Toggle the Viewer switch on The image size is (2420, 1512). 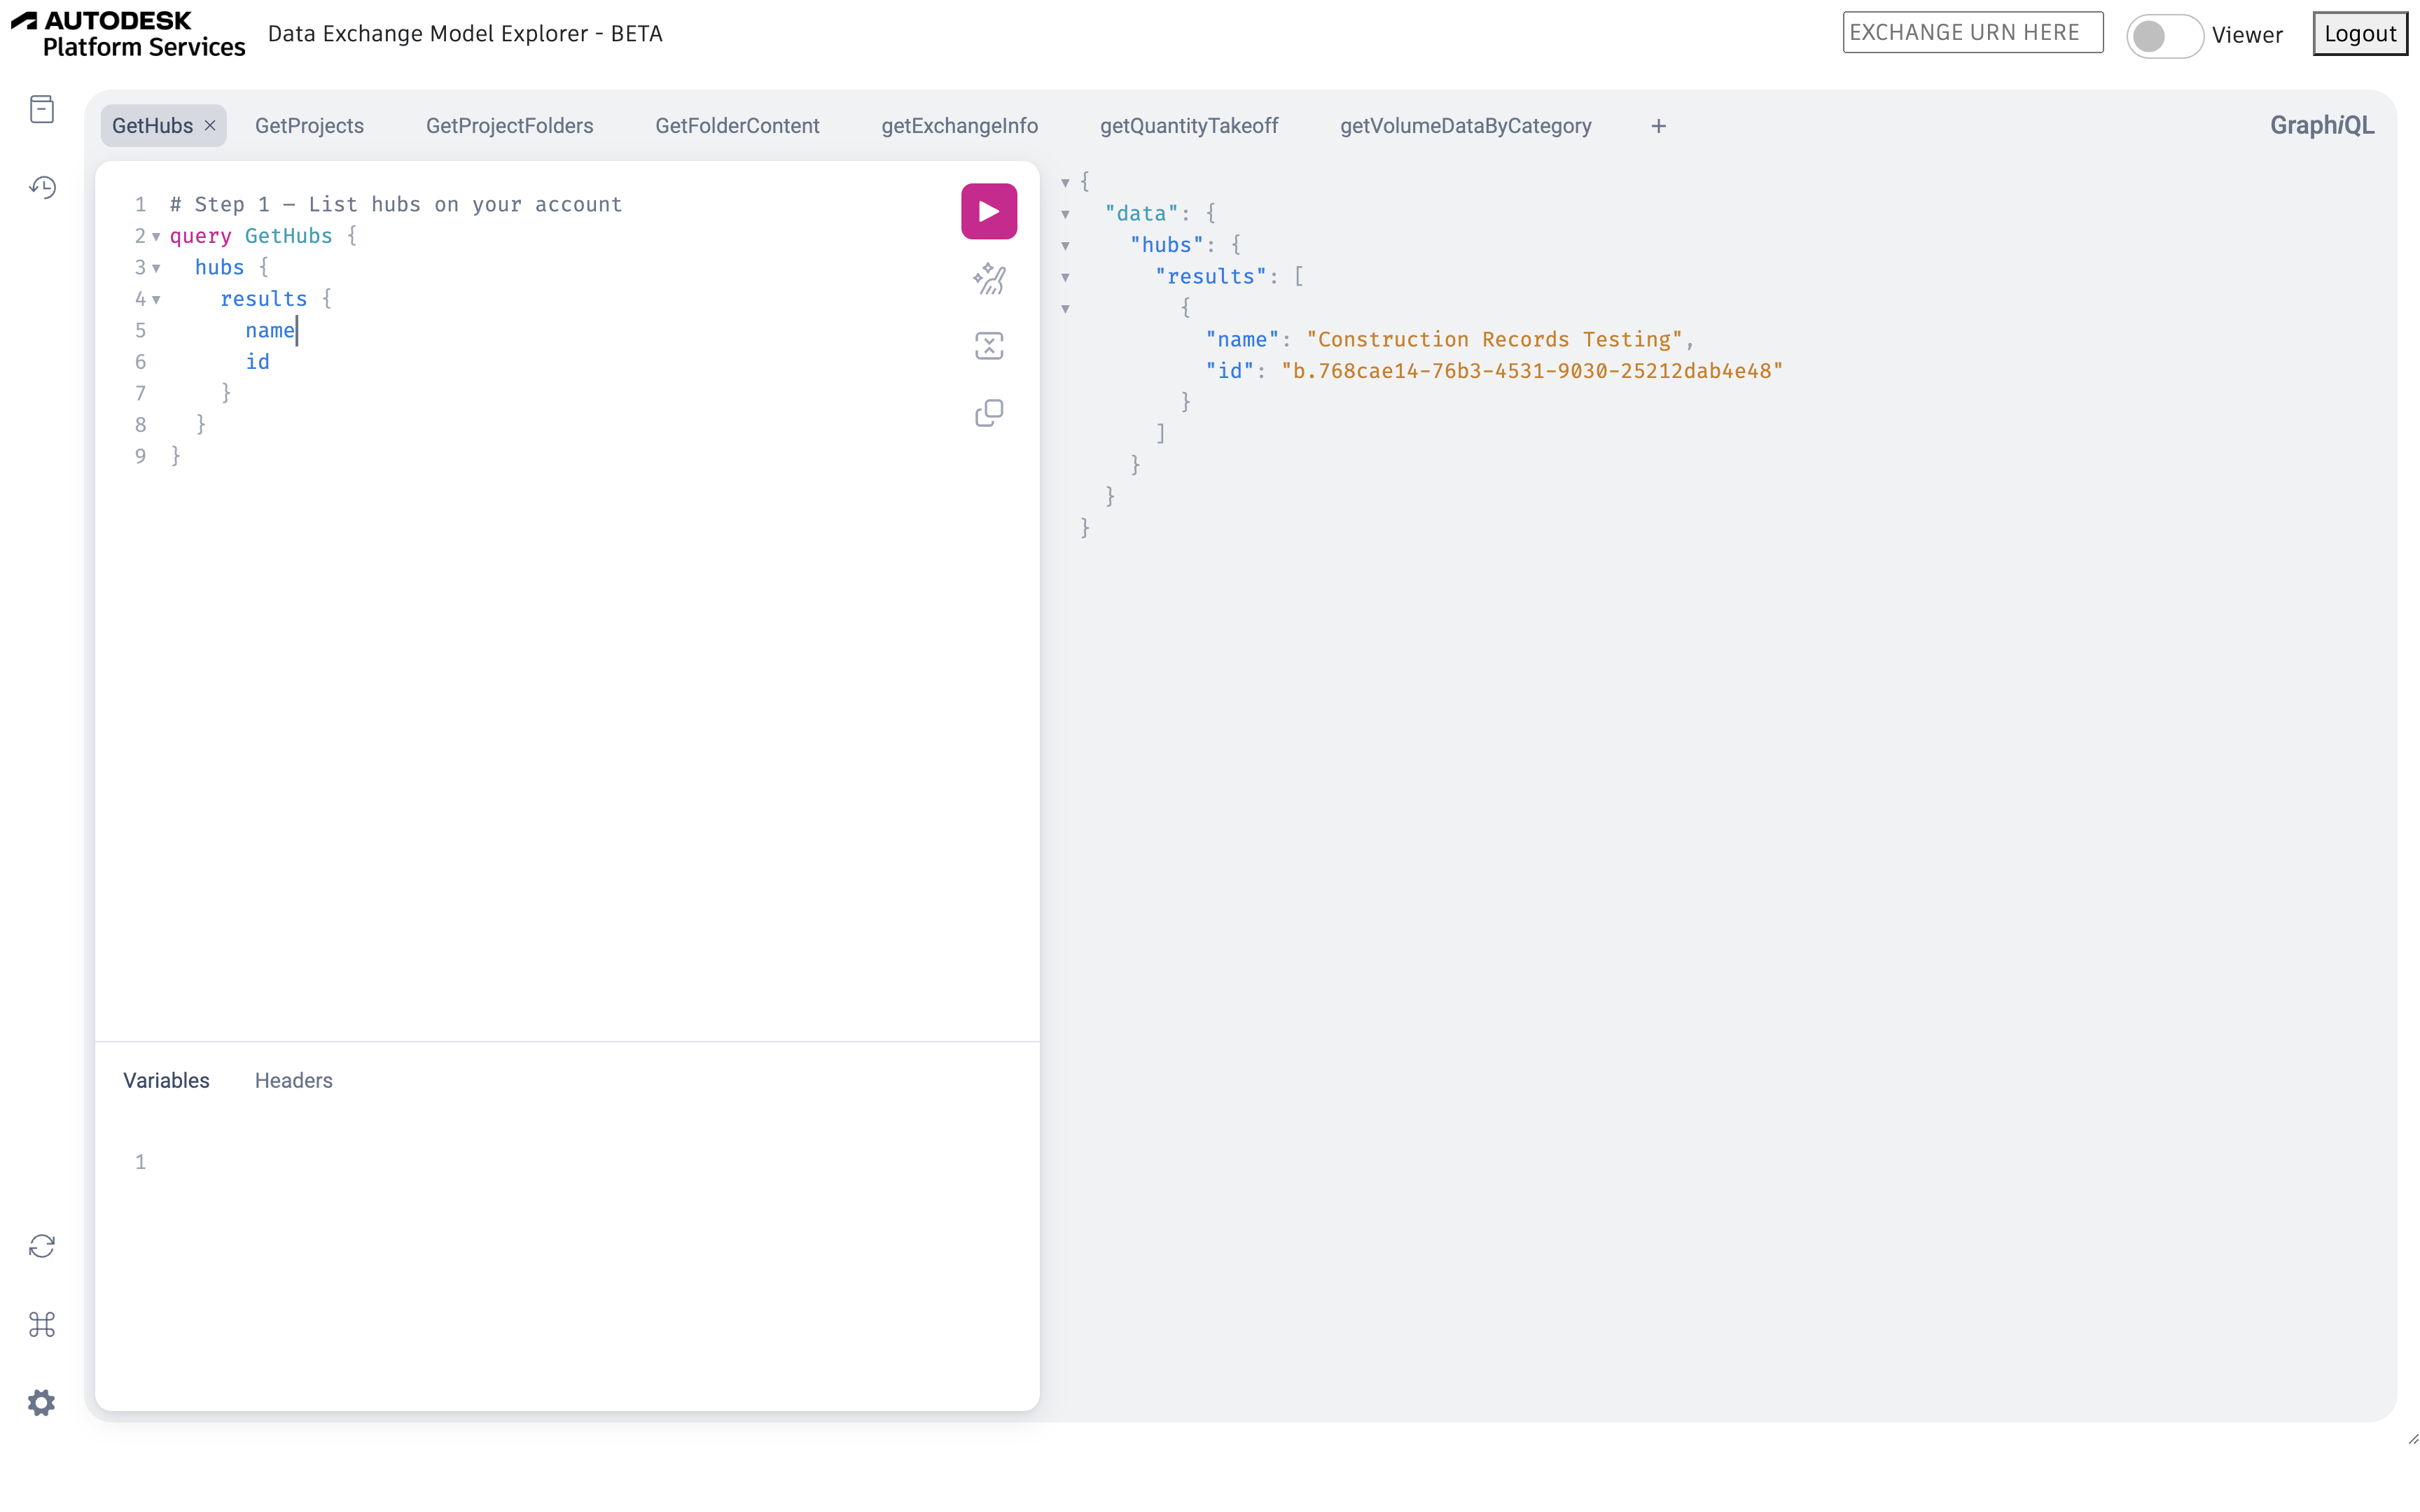pyautogui.click(x=2163, y=35)
